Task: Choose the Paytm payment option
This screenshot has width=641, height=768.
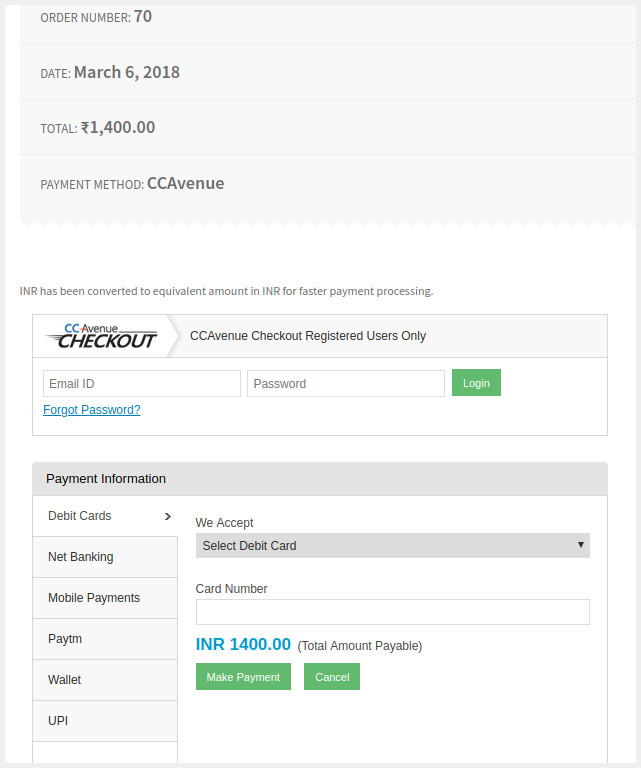Action: point(105,639)
